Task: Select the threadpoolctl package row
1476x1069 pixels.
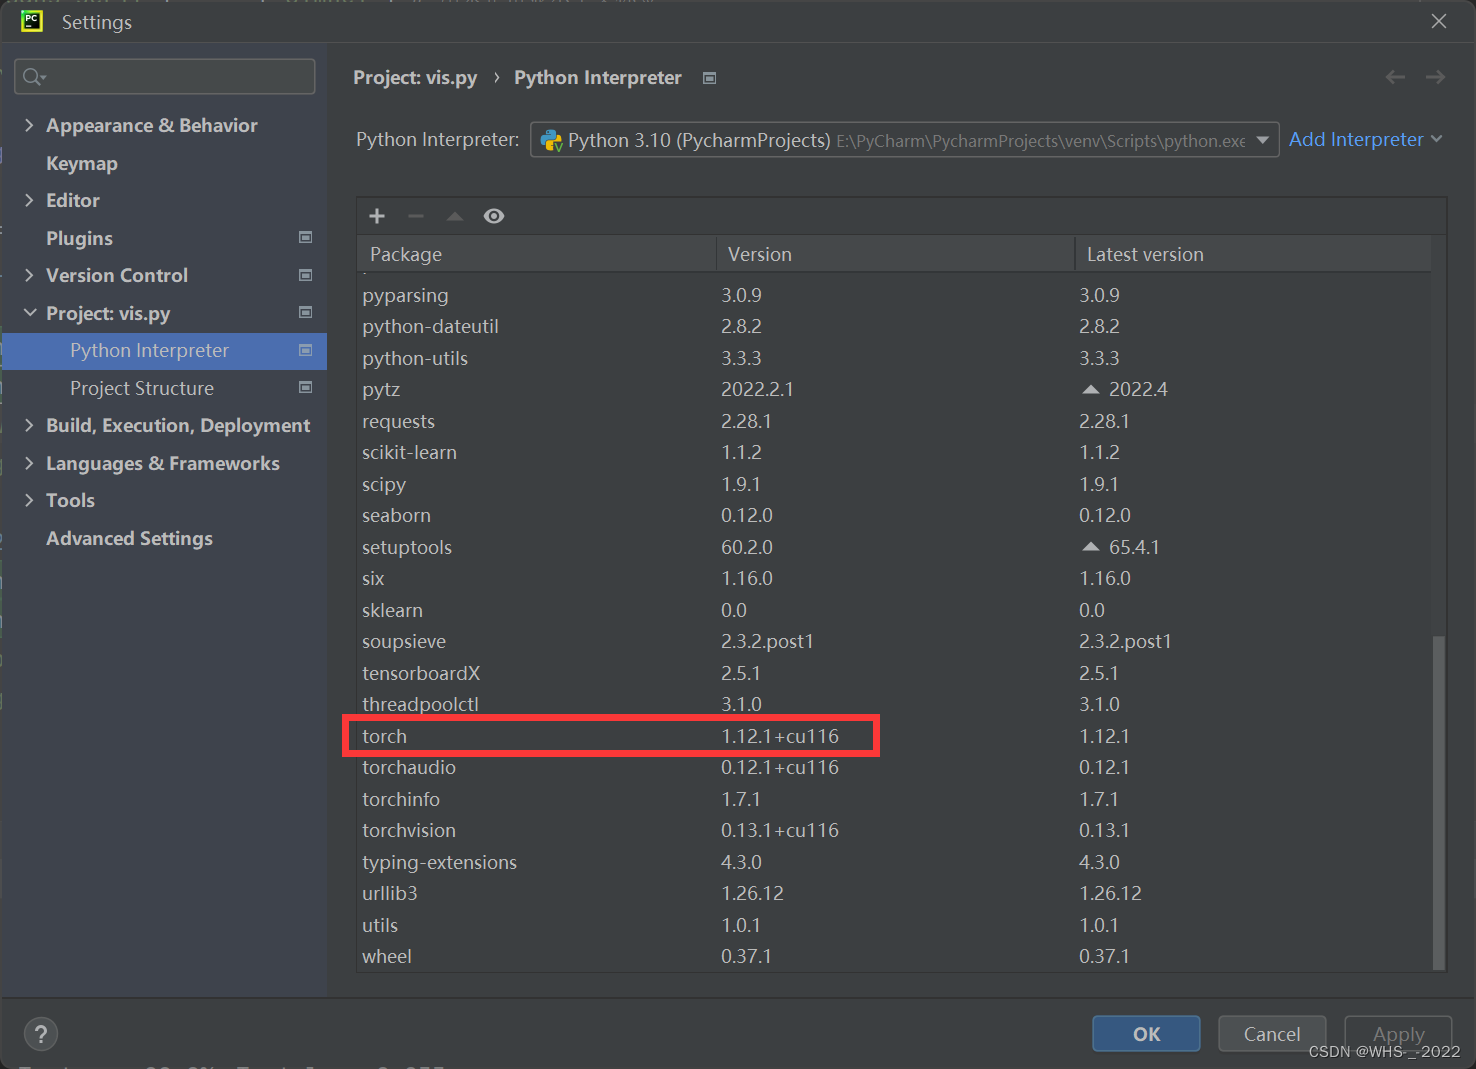Action: pyautogui.click(x=895, y=704)
